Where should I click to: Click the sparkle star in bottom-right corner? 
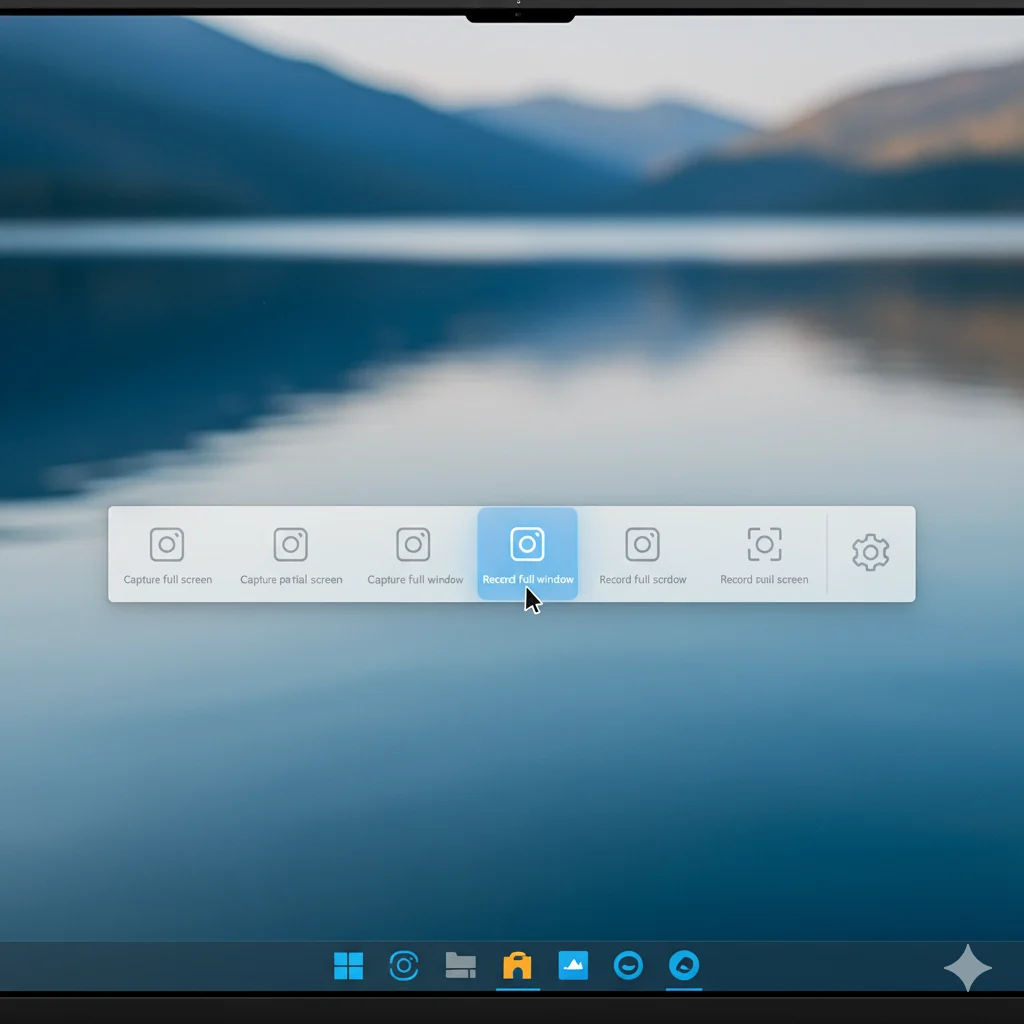[x=967, y=968]
